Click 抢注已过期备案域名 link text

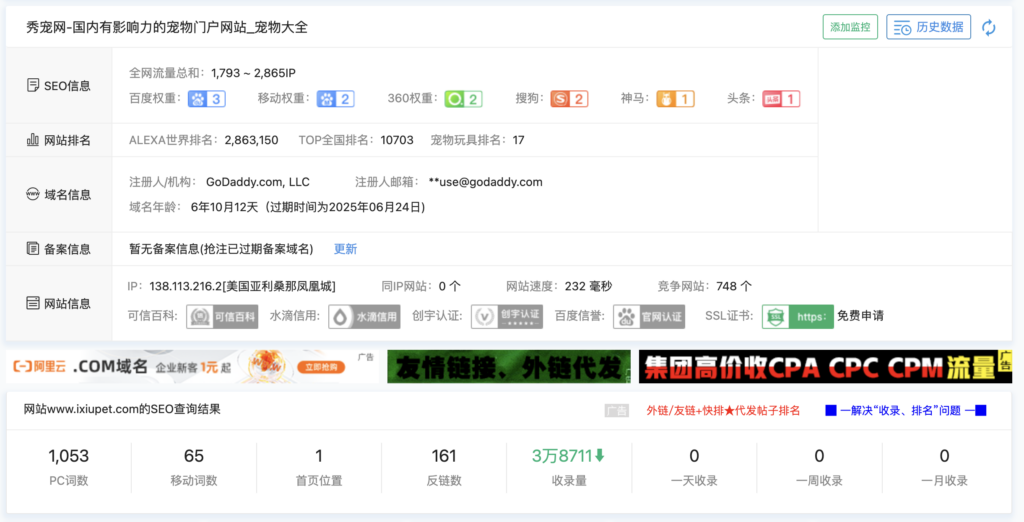pos(257,249)
